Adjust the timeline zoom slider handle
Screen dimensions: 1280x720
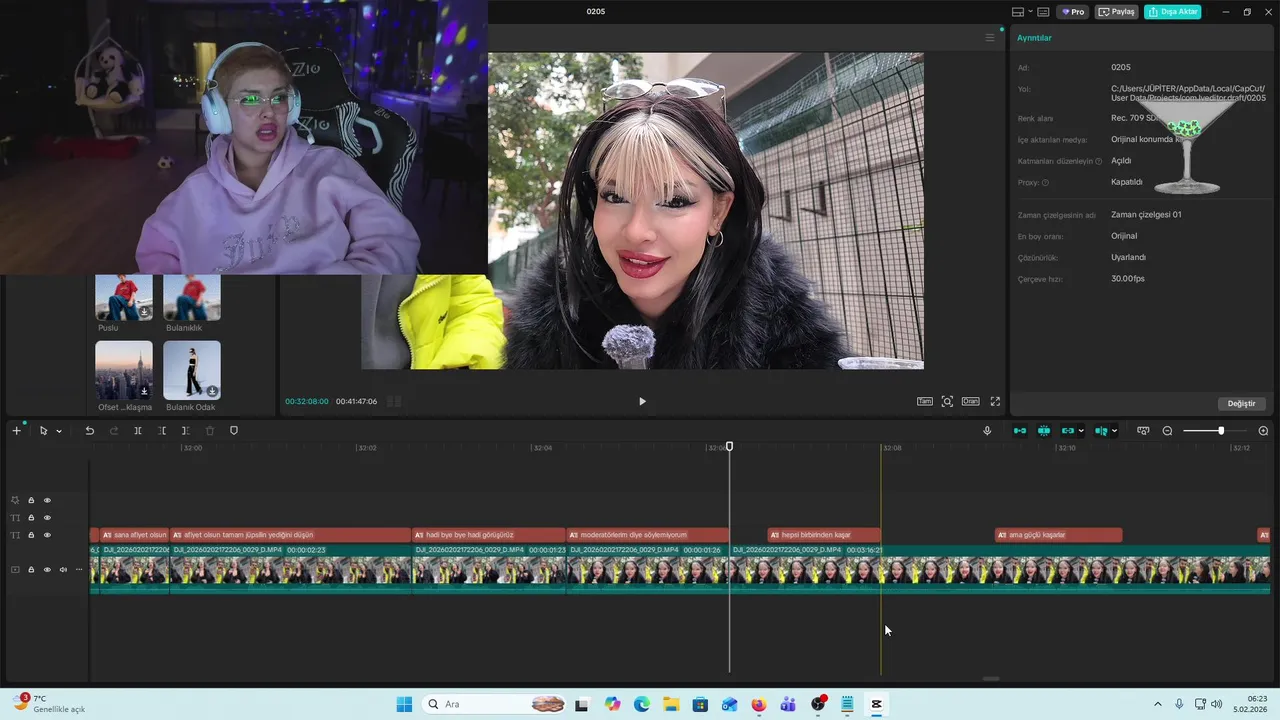pos(1221,431)
